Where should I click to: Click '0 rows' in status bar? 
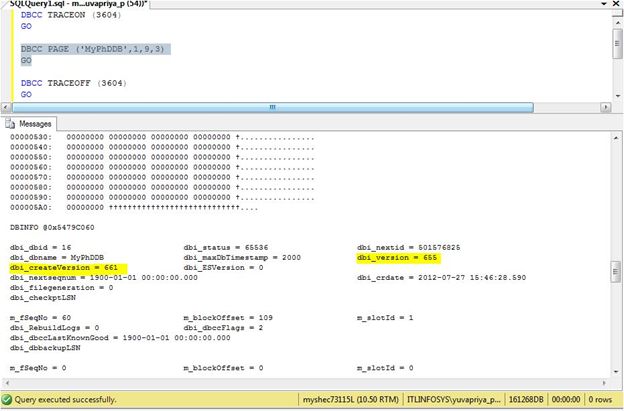pos(600,399)
